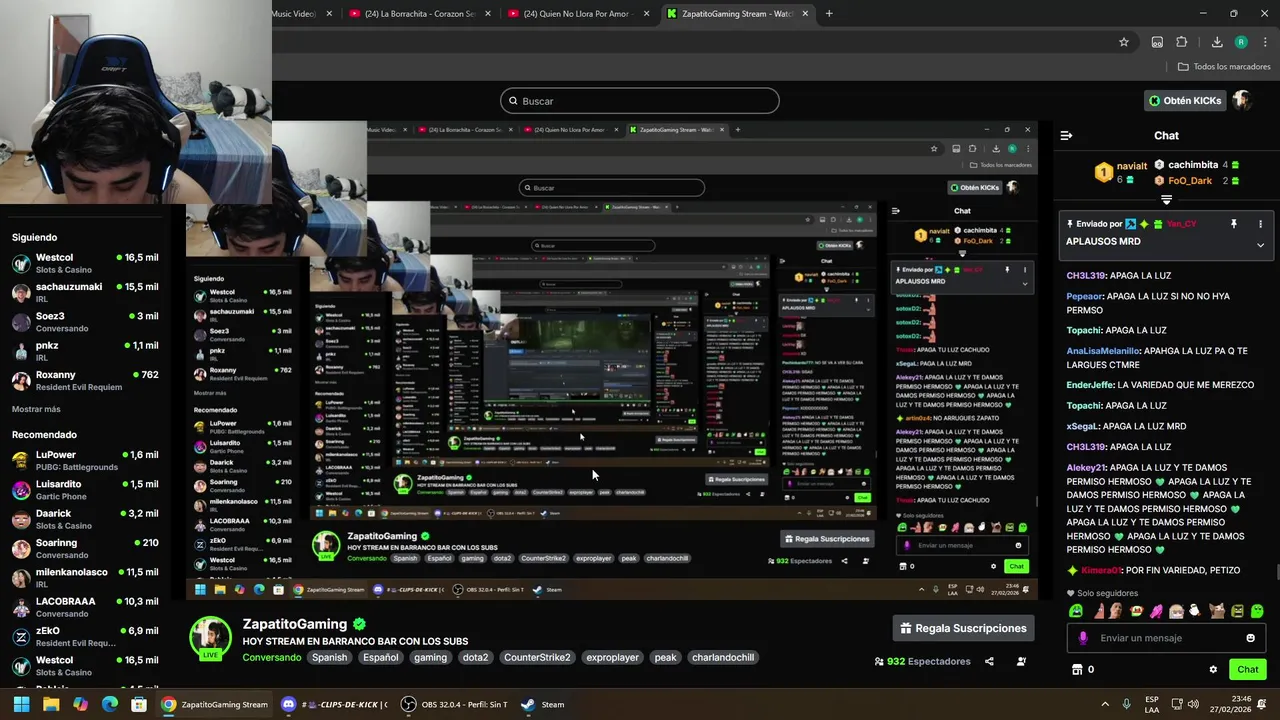Open pnkz channel in sidebar
1280x720 pixels.
(x=85, y=351)
